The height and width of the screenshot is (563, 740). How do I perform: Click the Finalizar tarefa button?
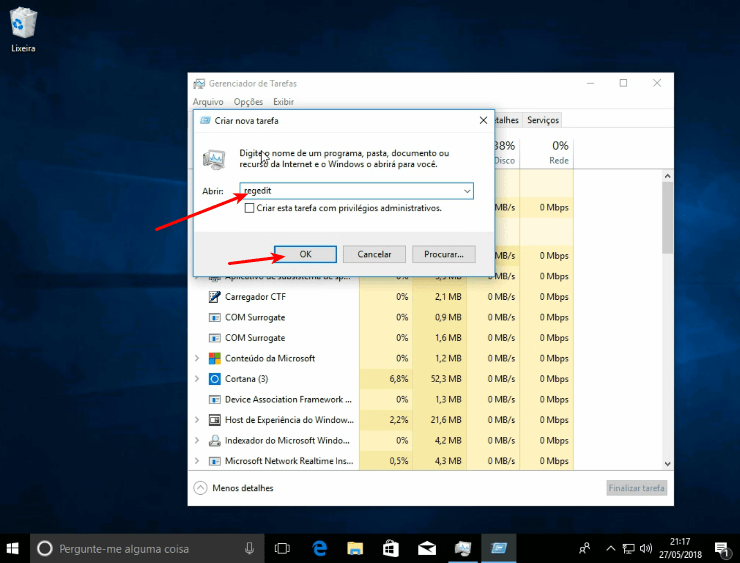(637, 488)
